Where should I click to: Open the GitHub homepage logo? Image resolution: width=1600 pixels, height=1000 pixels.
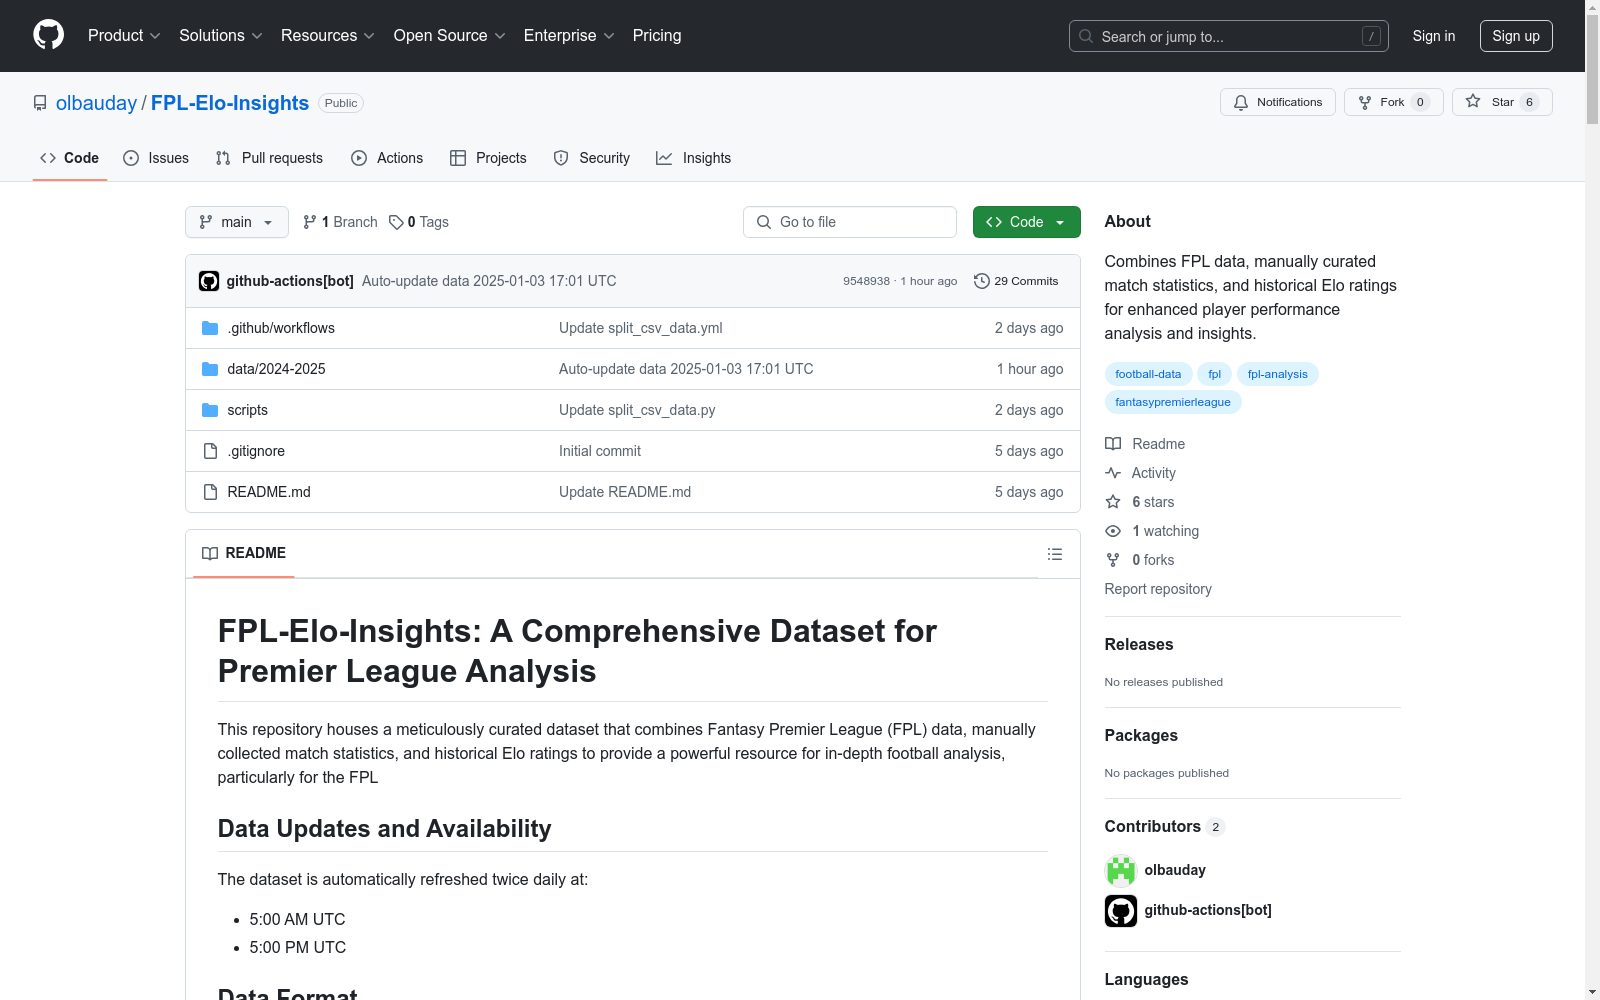[x=48, y=35]
